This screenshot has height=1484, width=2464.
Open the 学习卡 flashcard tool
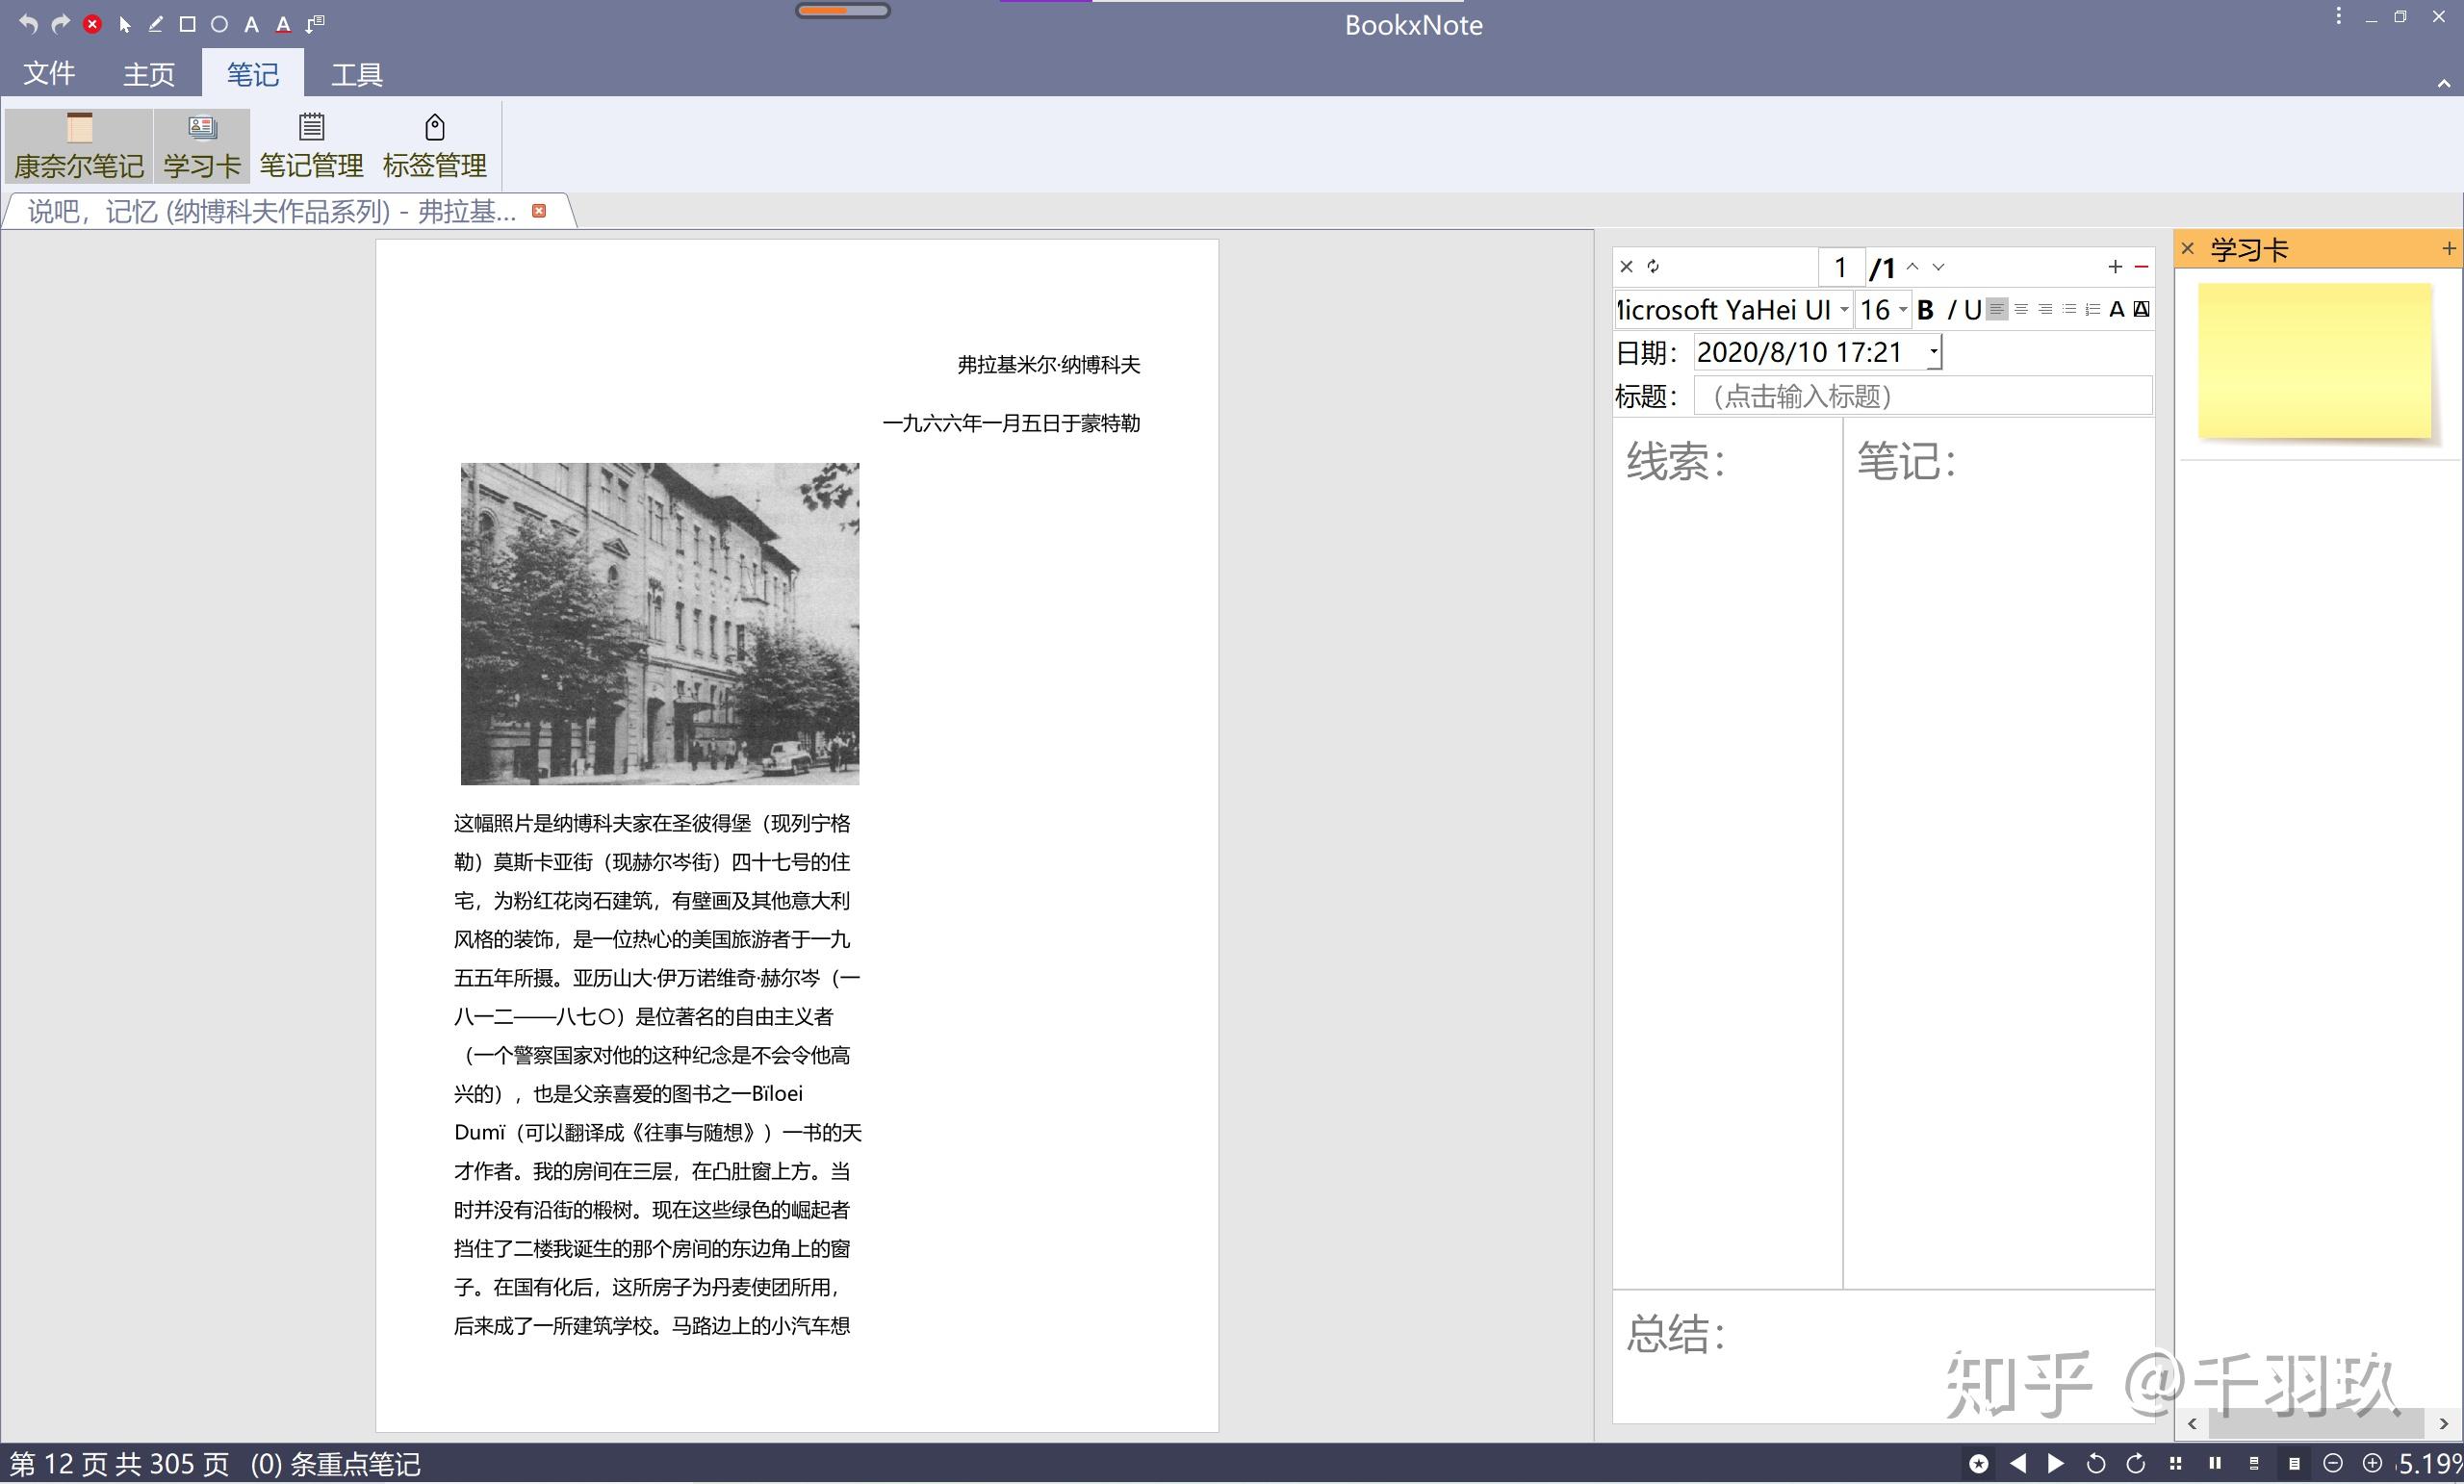click(200, 144)
